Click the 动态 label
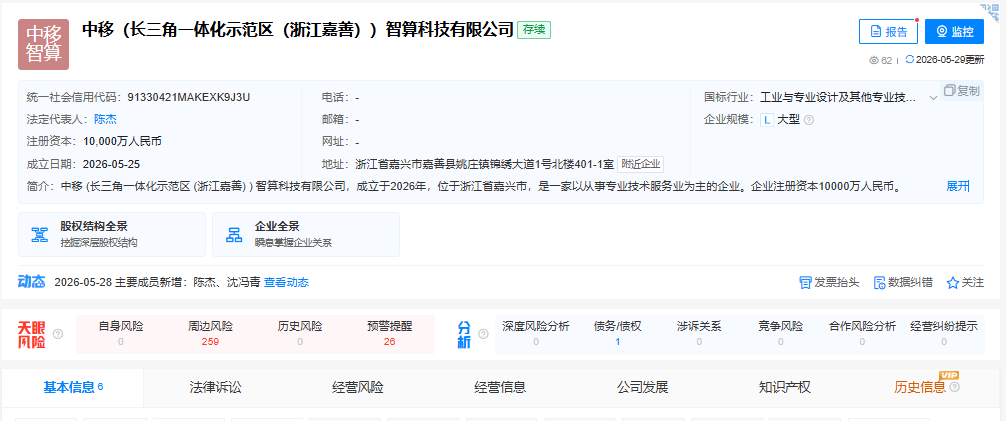This screenshot has width=1006, height=421. point(31,282)
